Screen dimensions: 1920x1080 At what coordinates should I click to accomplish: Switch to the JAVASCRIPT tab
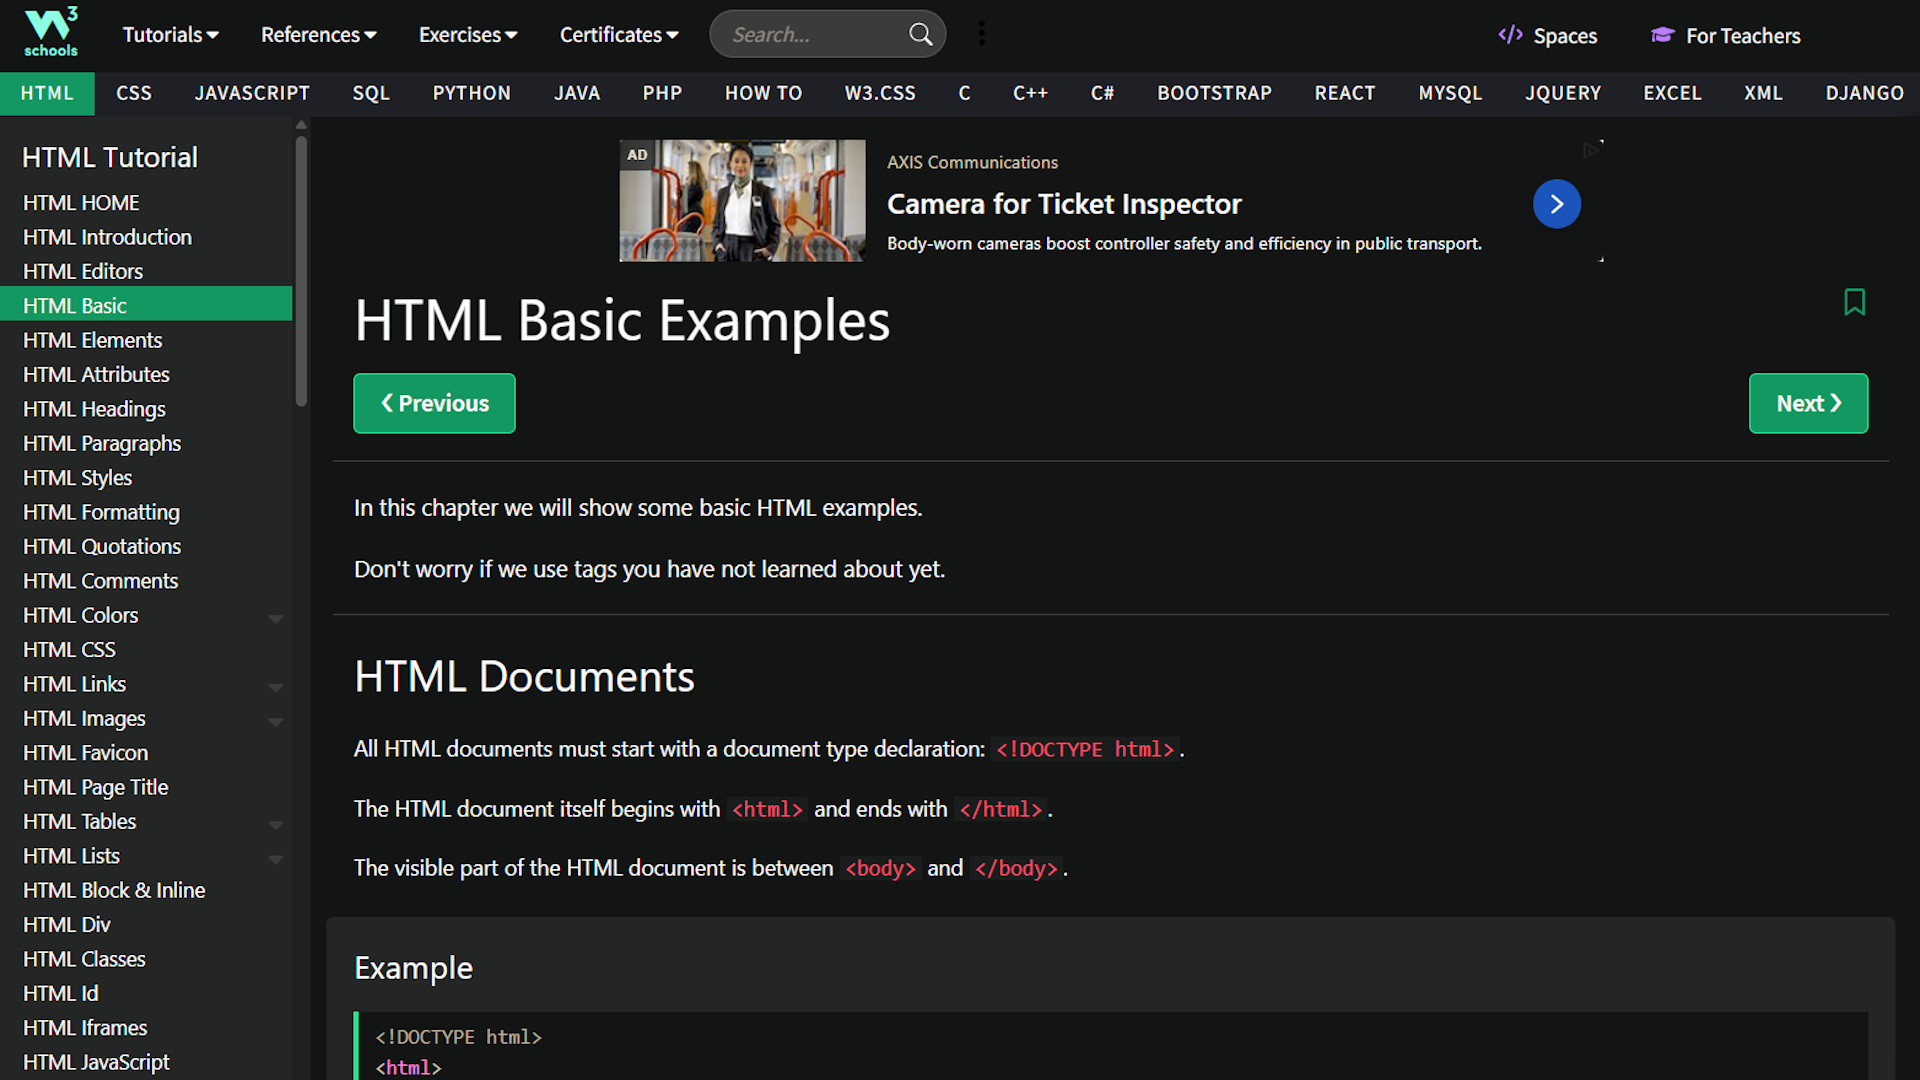pyautogui.click(x=252, y=93)
